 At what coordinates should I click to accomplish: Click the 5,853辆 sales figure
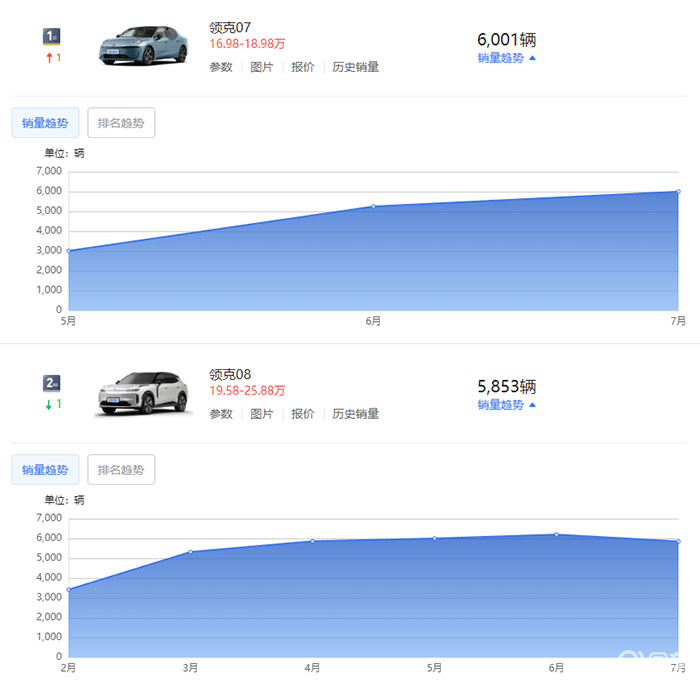506,387
